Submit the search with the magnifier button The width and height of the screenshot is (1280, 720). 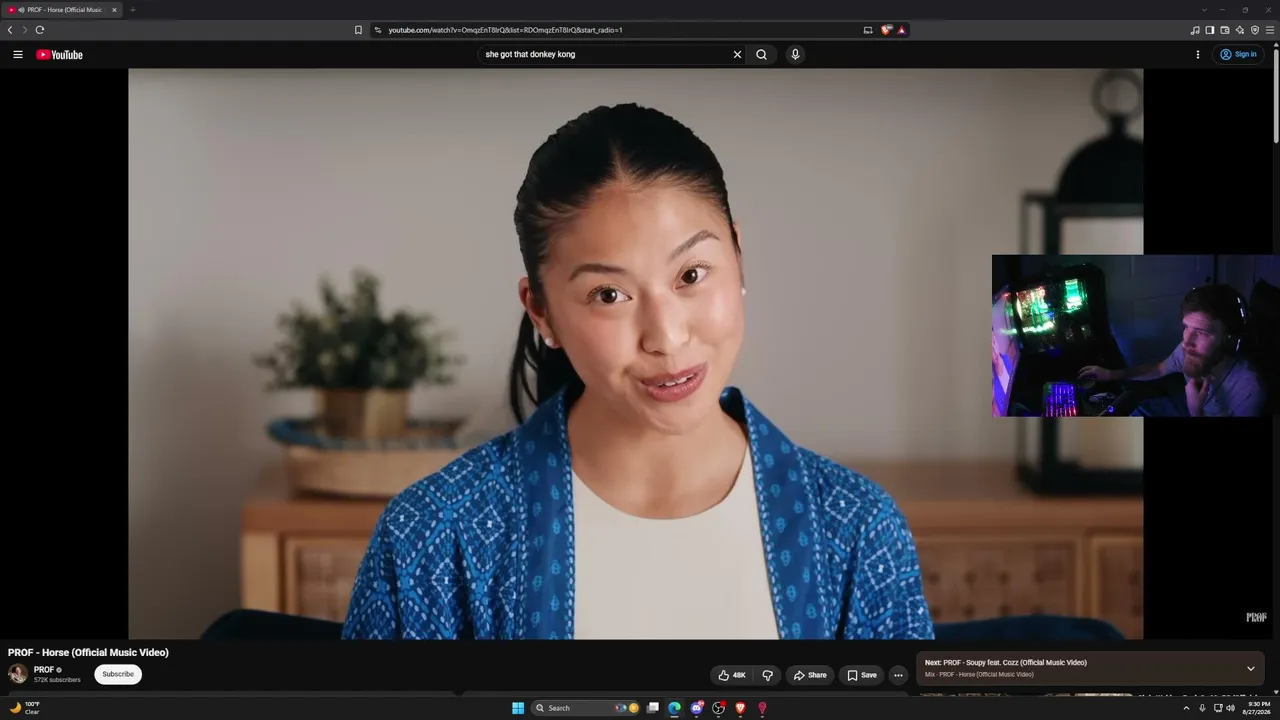[762, 55]
